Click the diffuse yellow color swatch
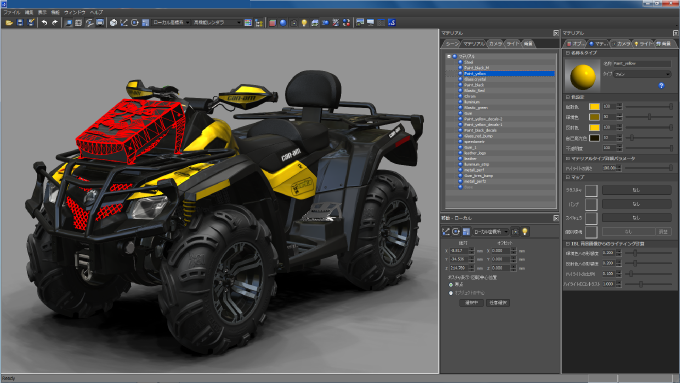 tap(594, 107)
